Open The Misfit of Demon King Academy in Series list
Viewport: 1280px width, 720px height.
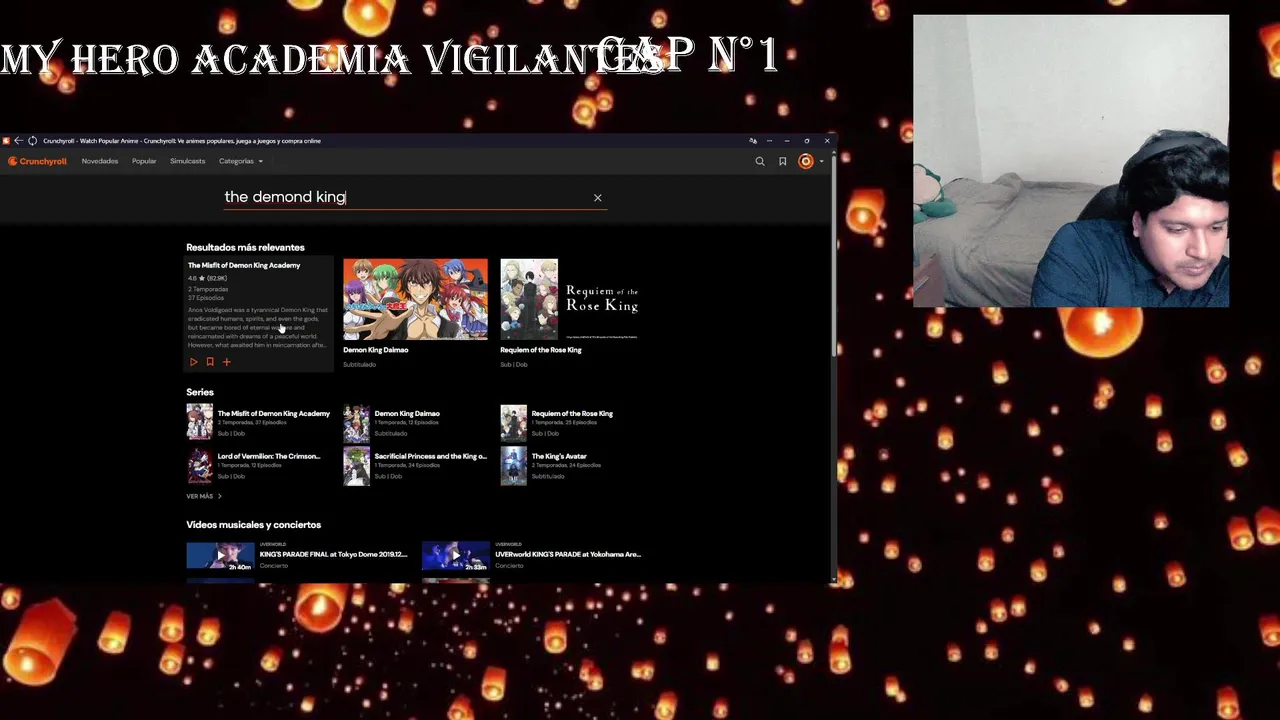[x=273, y=413]
